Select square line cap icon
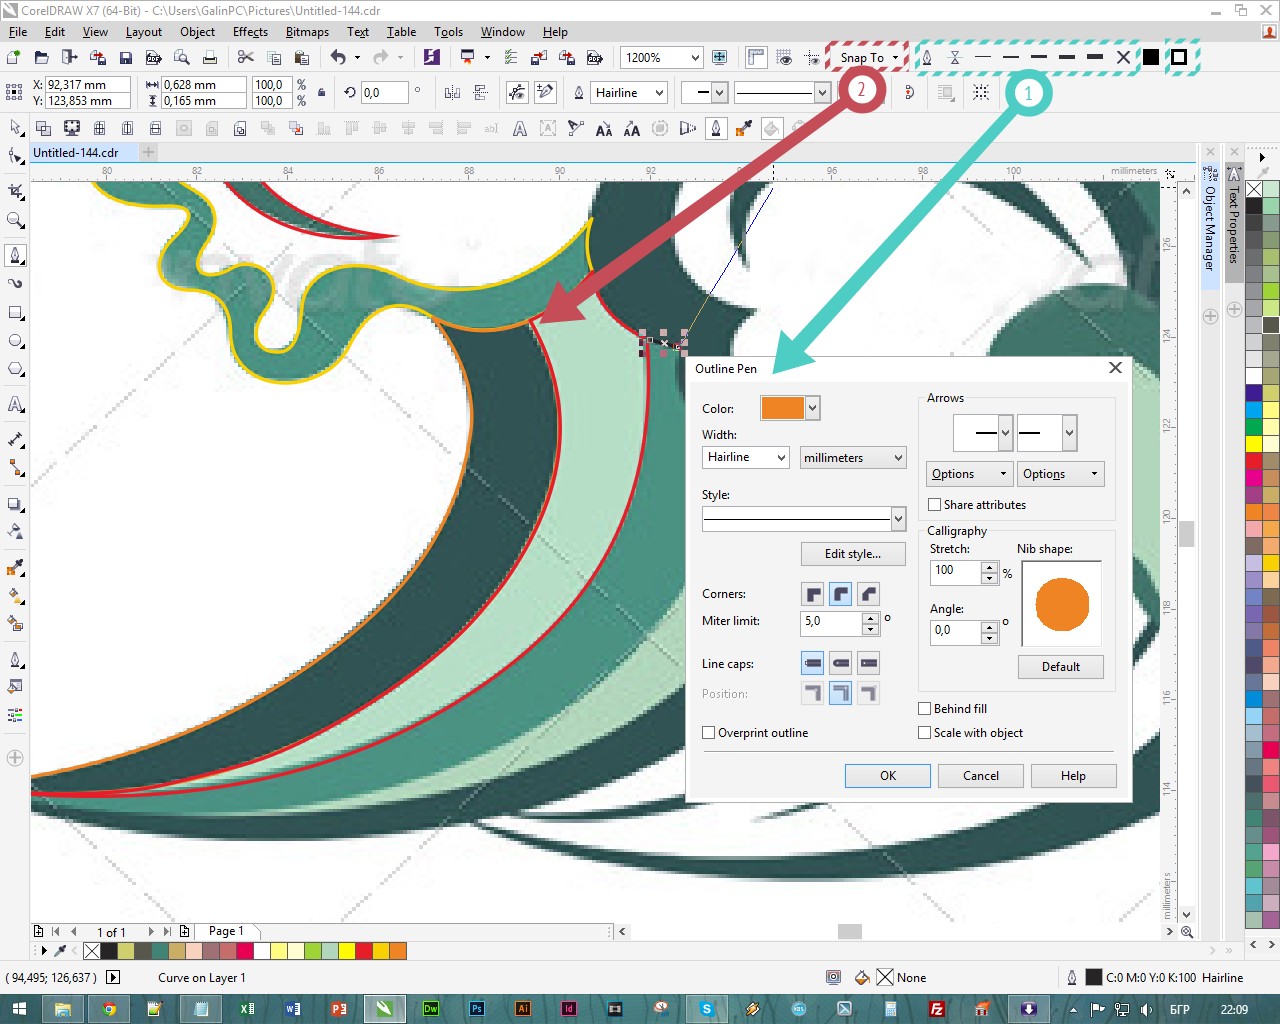The width and height of the screenshot is (1280, 1024). [x=813, y=663]
